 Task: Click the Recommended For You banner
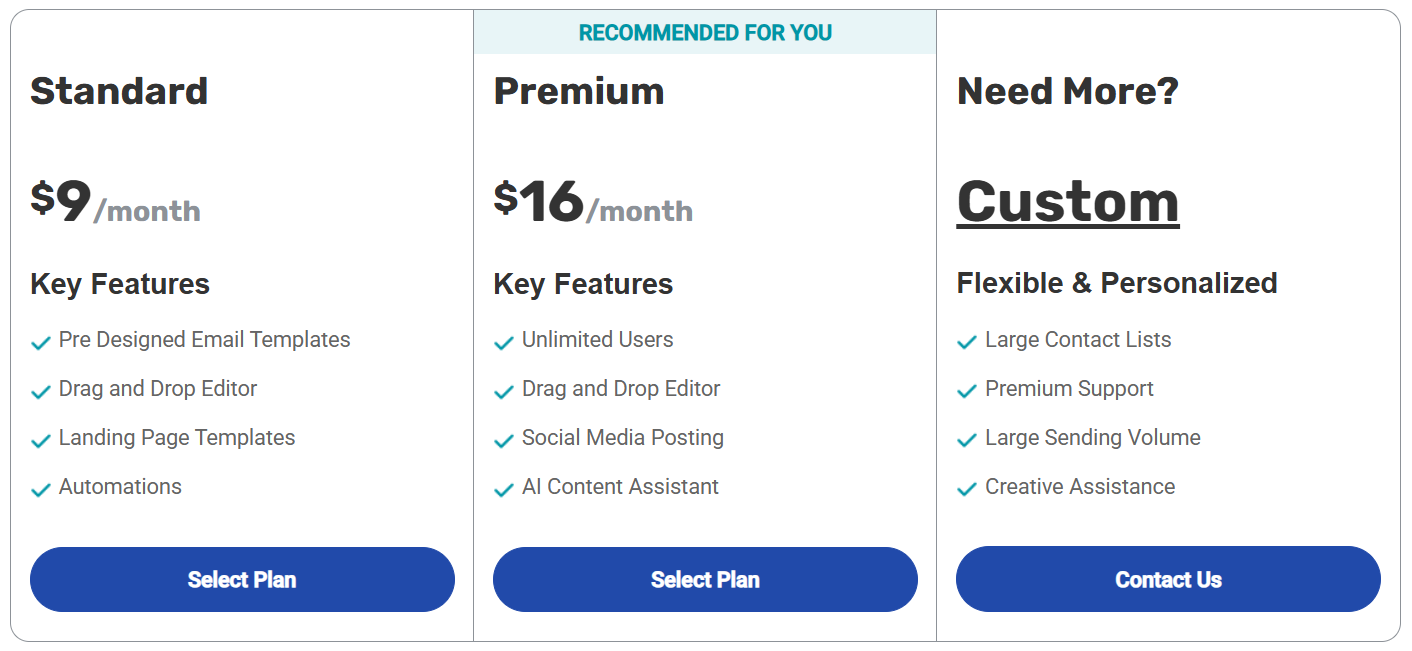tap(705, 33)
